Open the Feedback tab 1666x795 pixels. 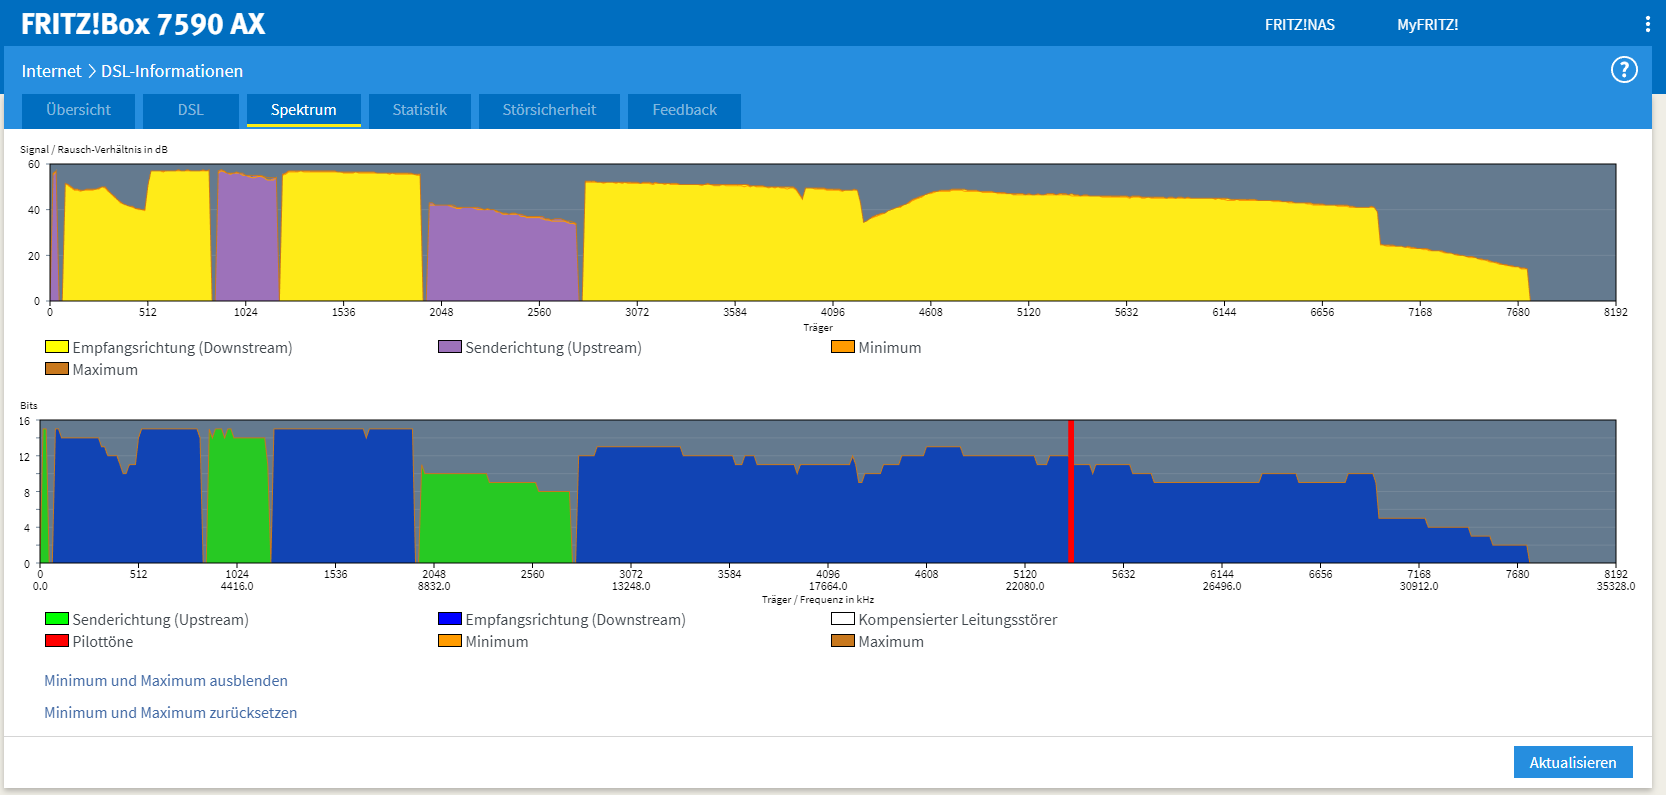tap(684, 110)
